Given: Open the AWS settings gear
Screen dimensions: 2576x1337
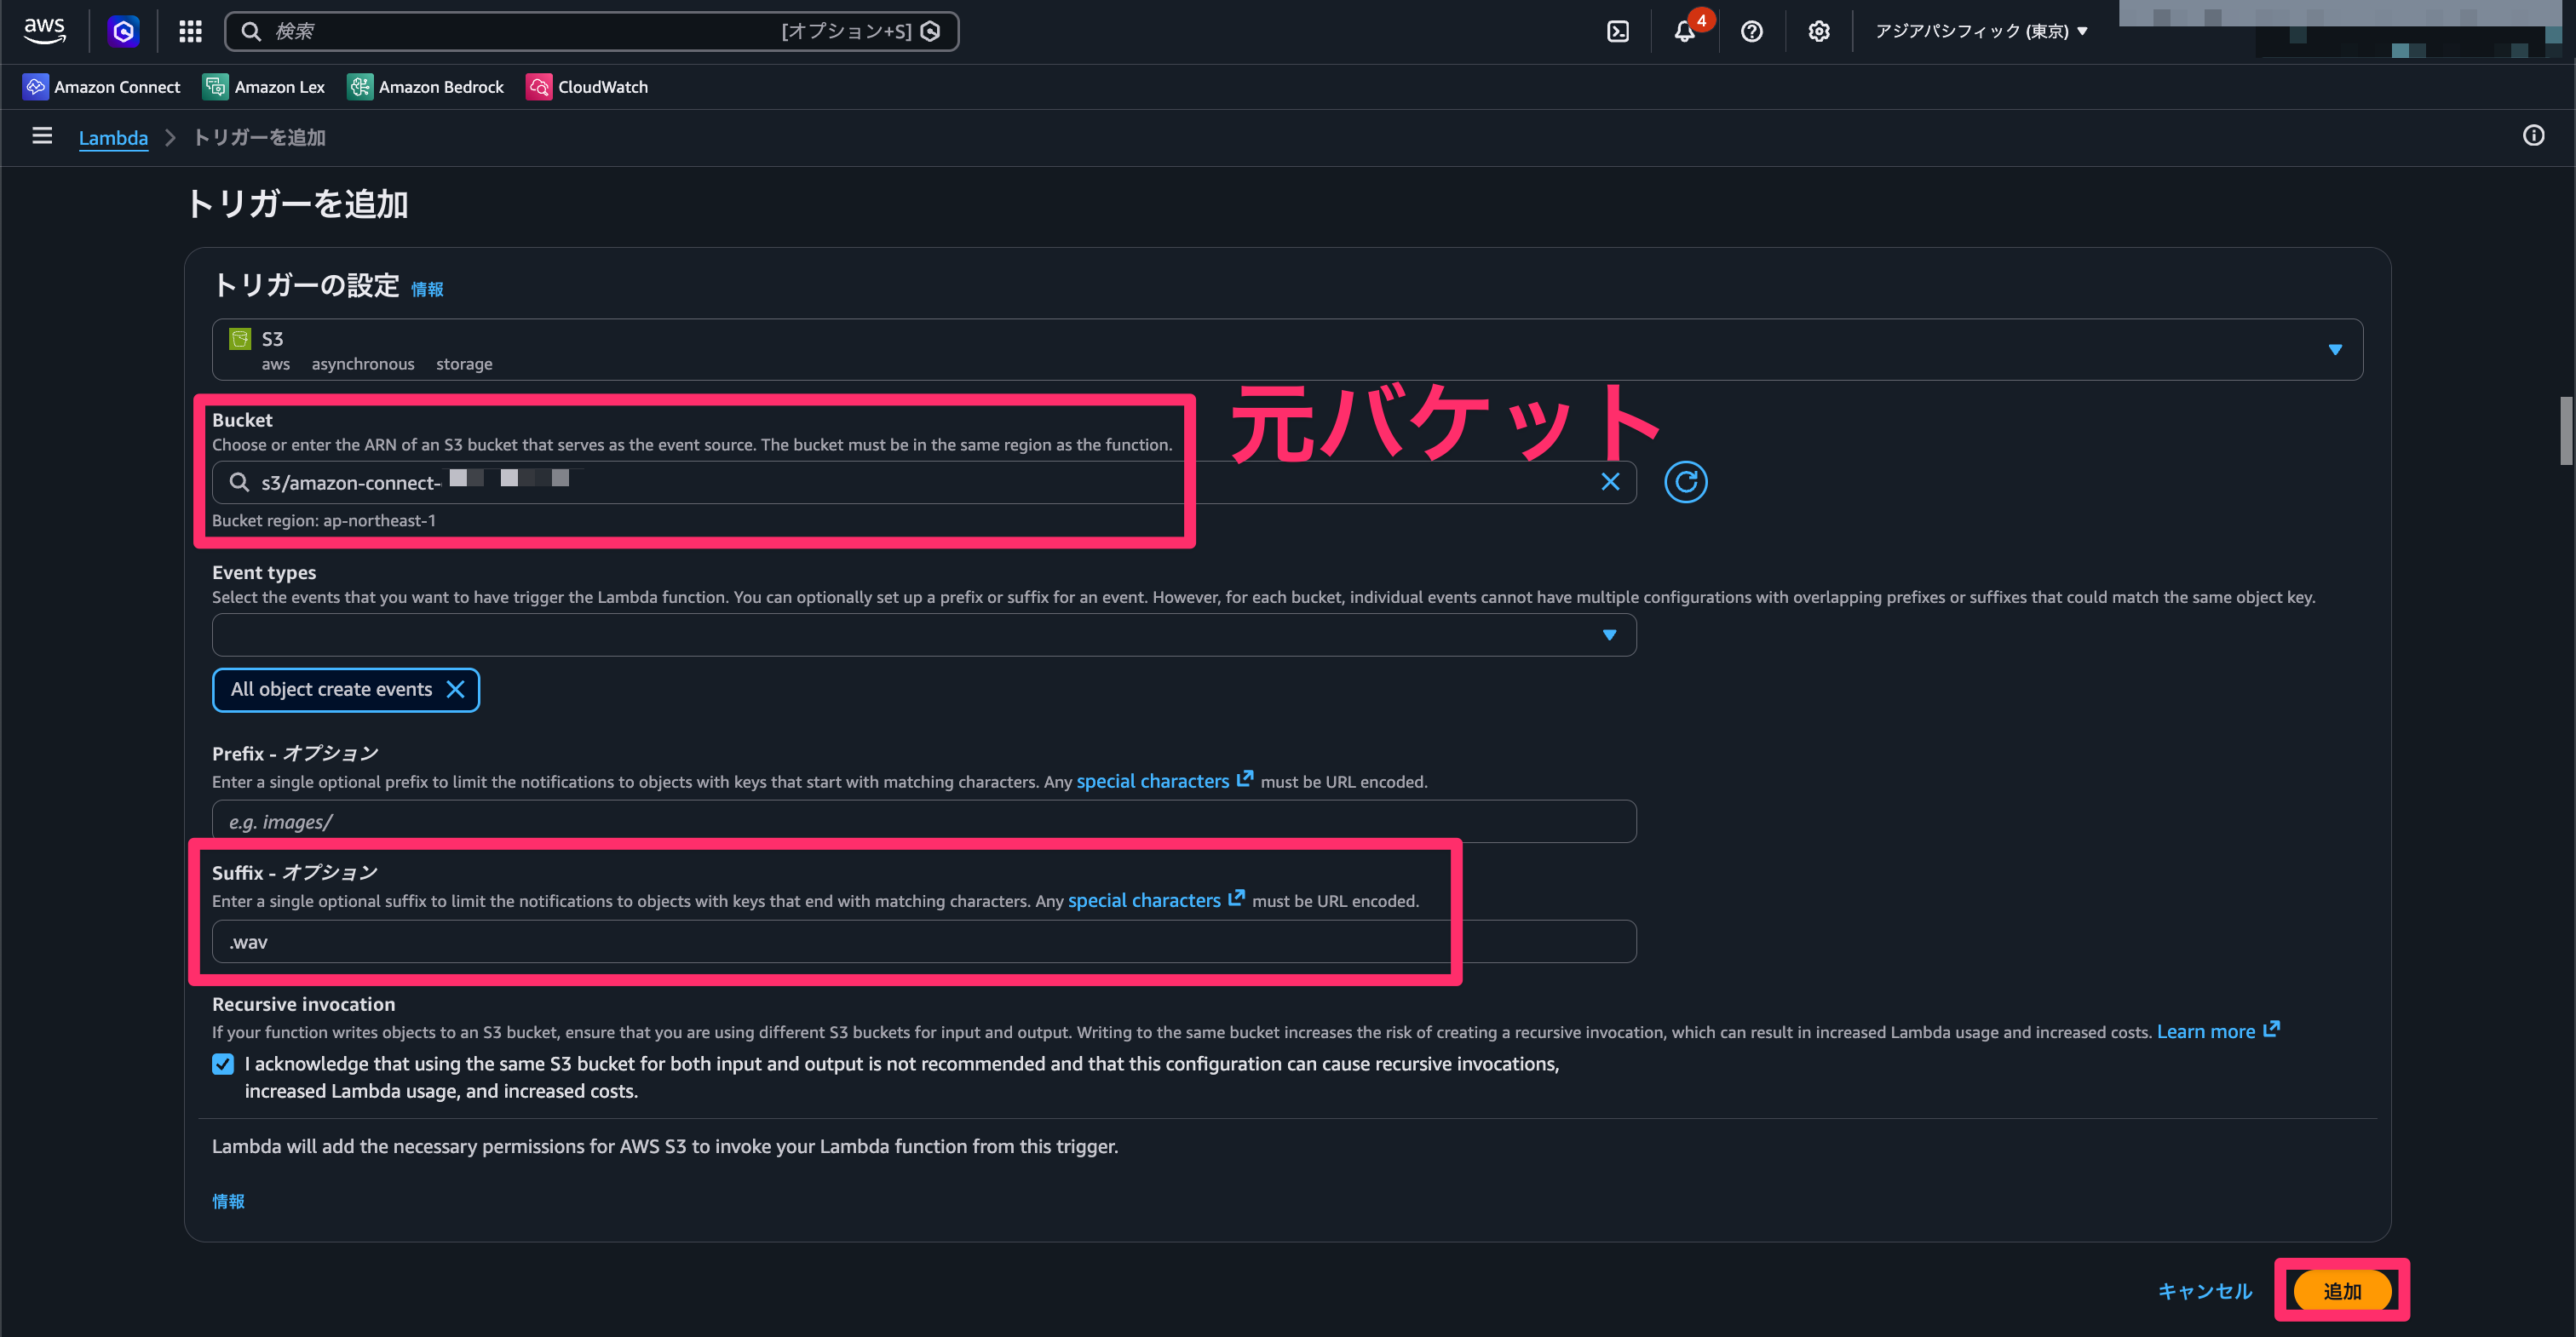Looking at the screenshot, I should pyautogui.click(x=1818, y=31).
